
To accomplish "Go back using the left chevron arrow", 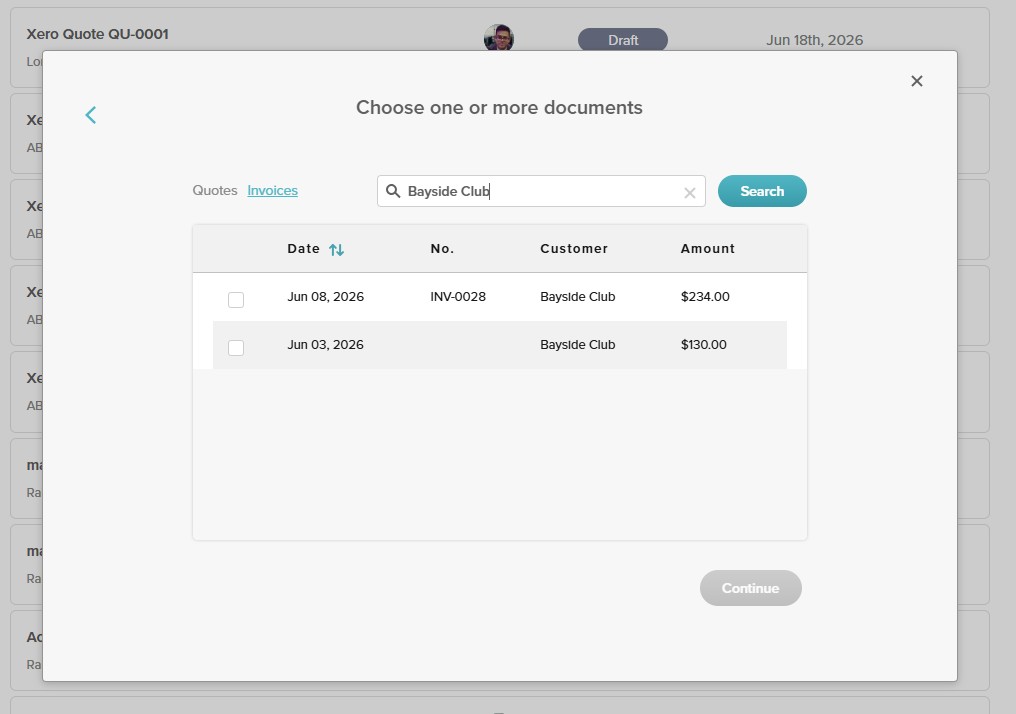I will 91,115.
